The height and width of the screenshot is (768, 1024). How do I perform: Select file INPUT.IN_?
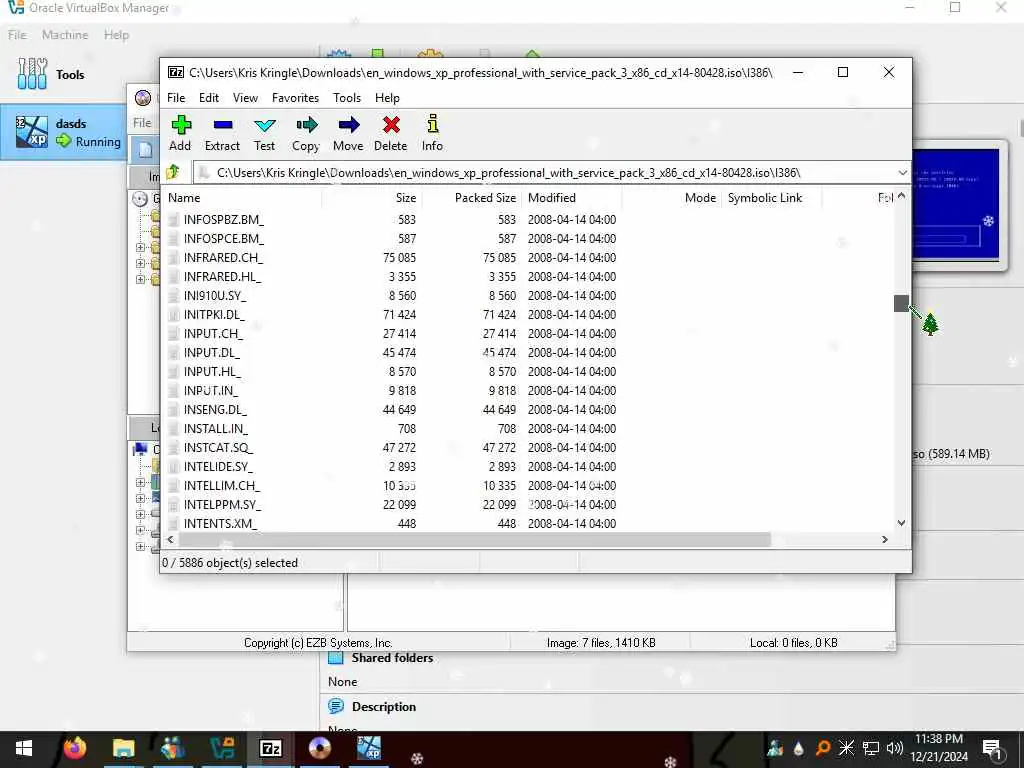211,390
